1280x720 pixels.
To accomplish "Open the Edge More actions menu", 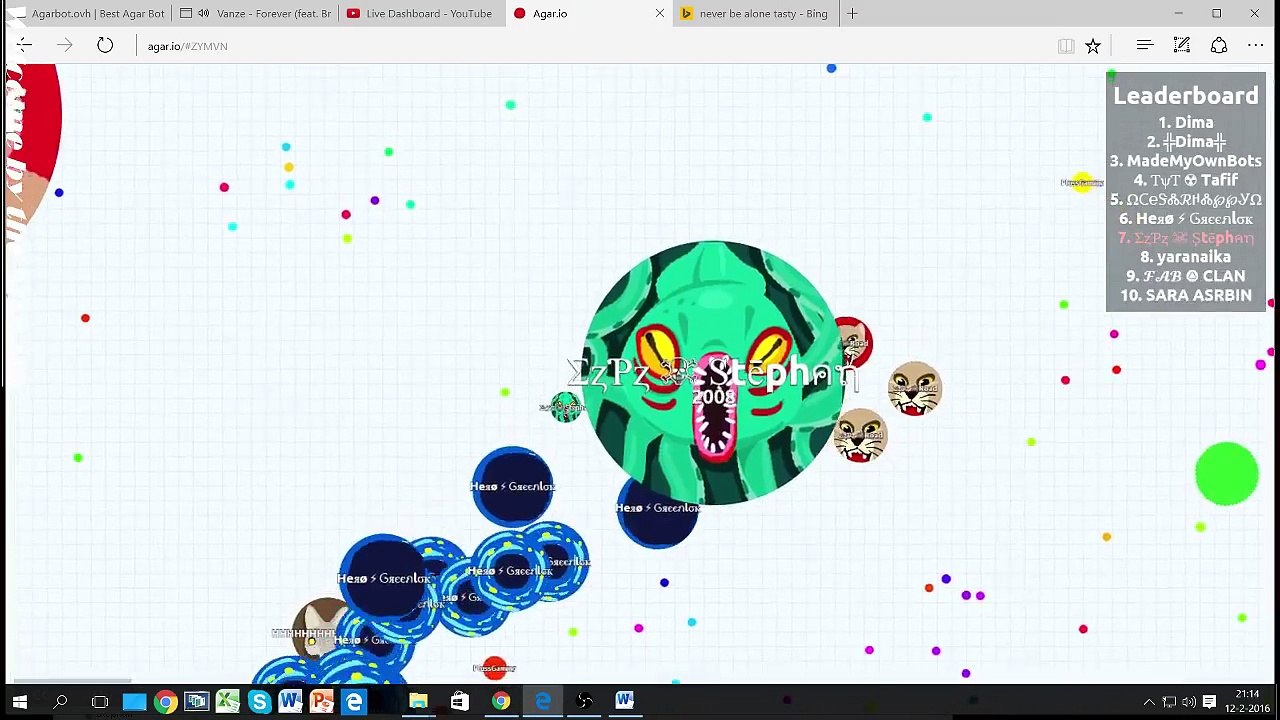I will 1256,46.
